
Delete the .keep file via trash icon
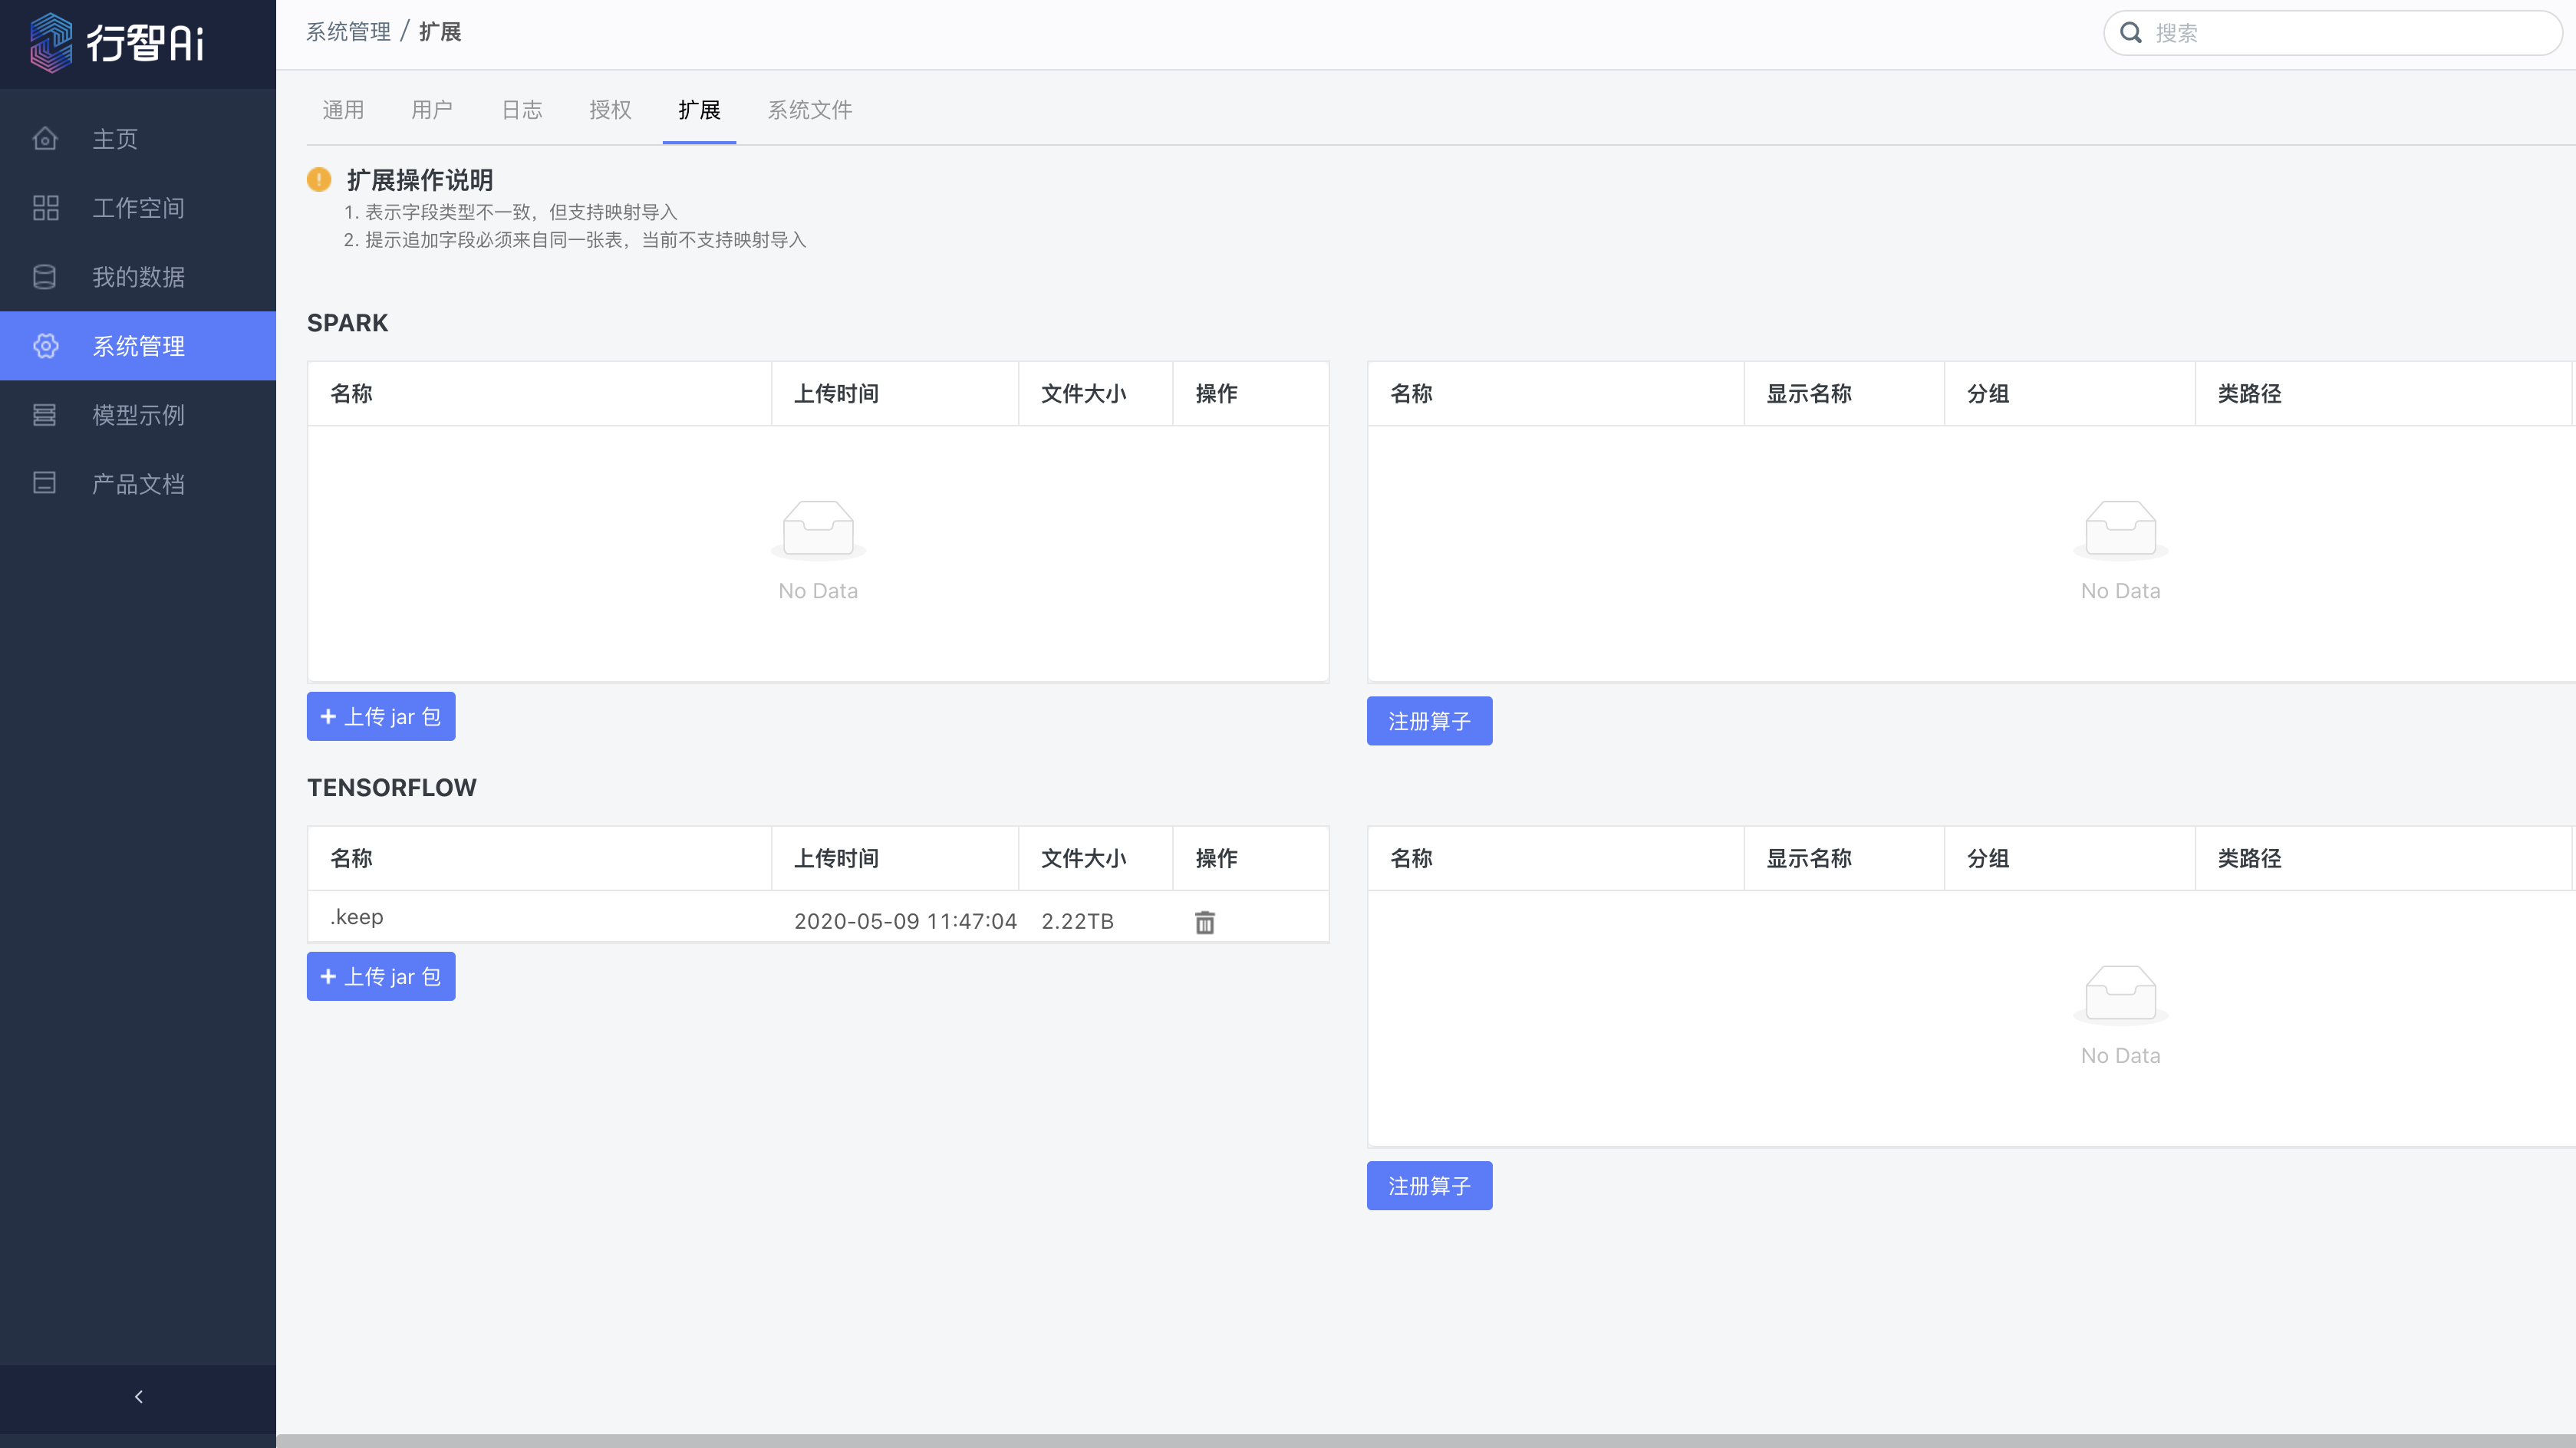click(x=1205, y=921)
